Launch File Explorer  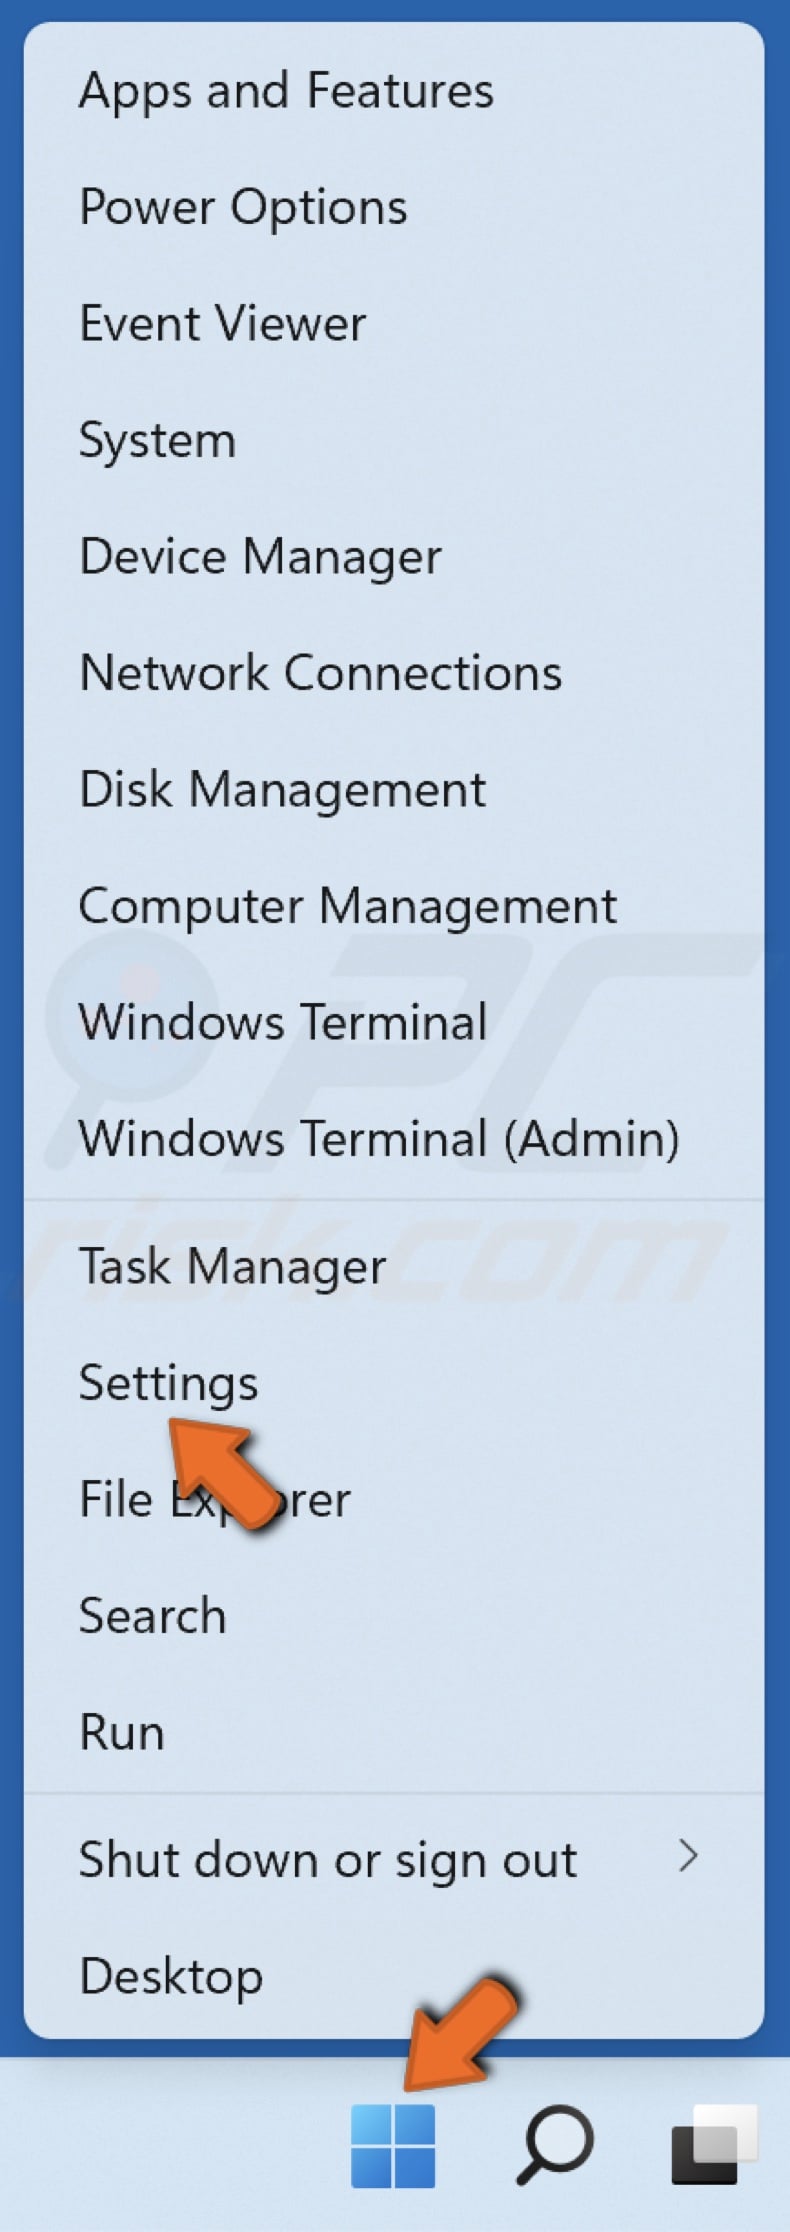pos(213,1498)
